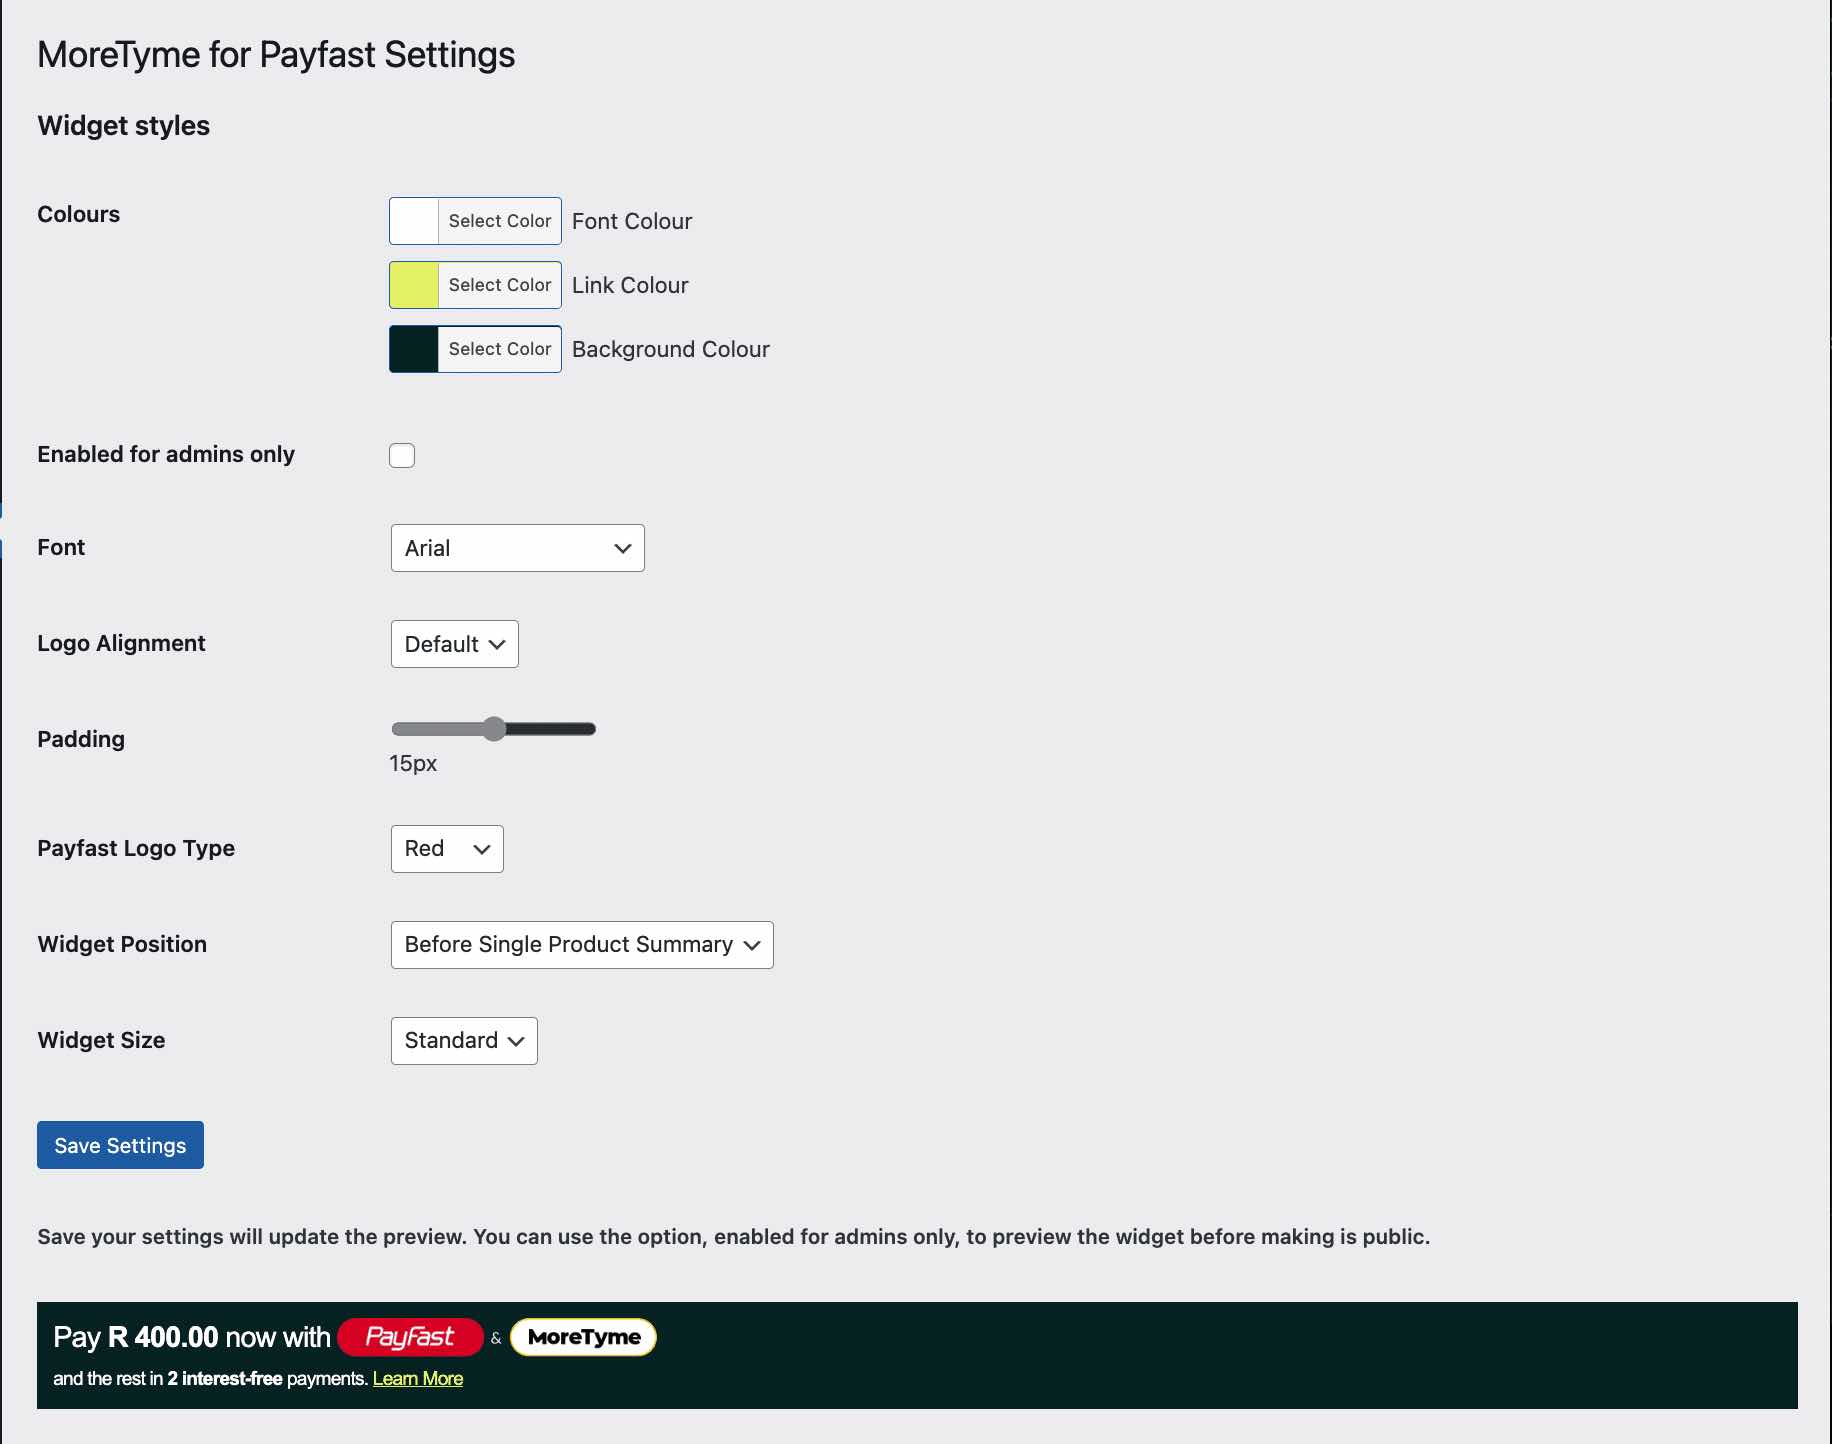Image resolution: width=1832 pixels, height=1444 pixels.
Task: Click the Padding slider handle
Action: tap(494, 729)
